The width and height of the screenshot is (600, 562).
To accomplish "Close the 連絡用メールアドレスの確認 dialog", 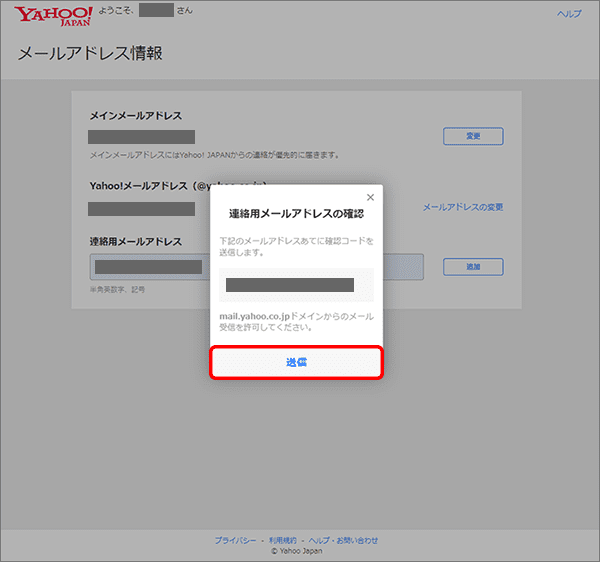I will click(370, 197).
